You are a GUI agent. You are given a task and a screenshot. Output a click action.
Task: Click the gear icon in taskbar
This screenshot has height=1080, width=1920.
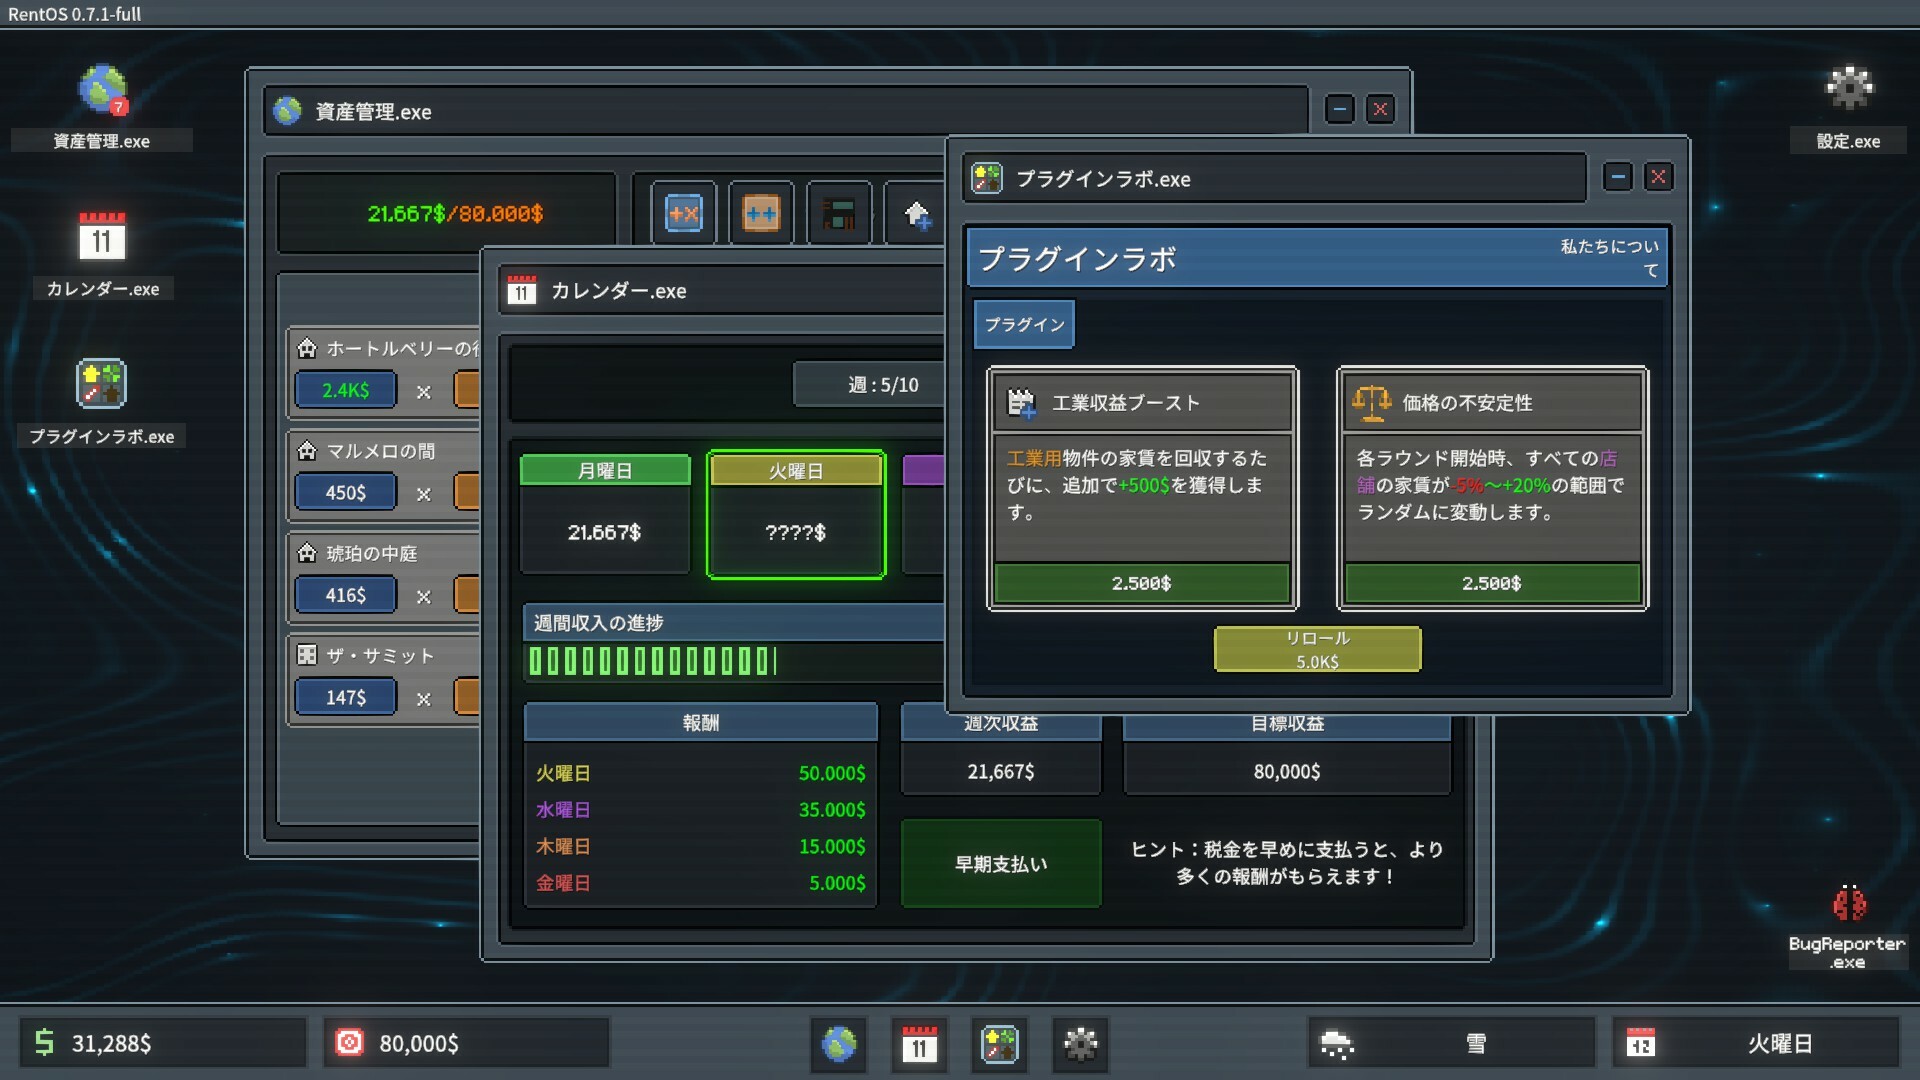tap(1080, 1044)
